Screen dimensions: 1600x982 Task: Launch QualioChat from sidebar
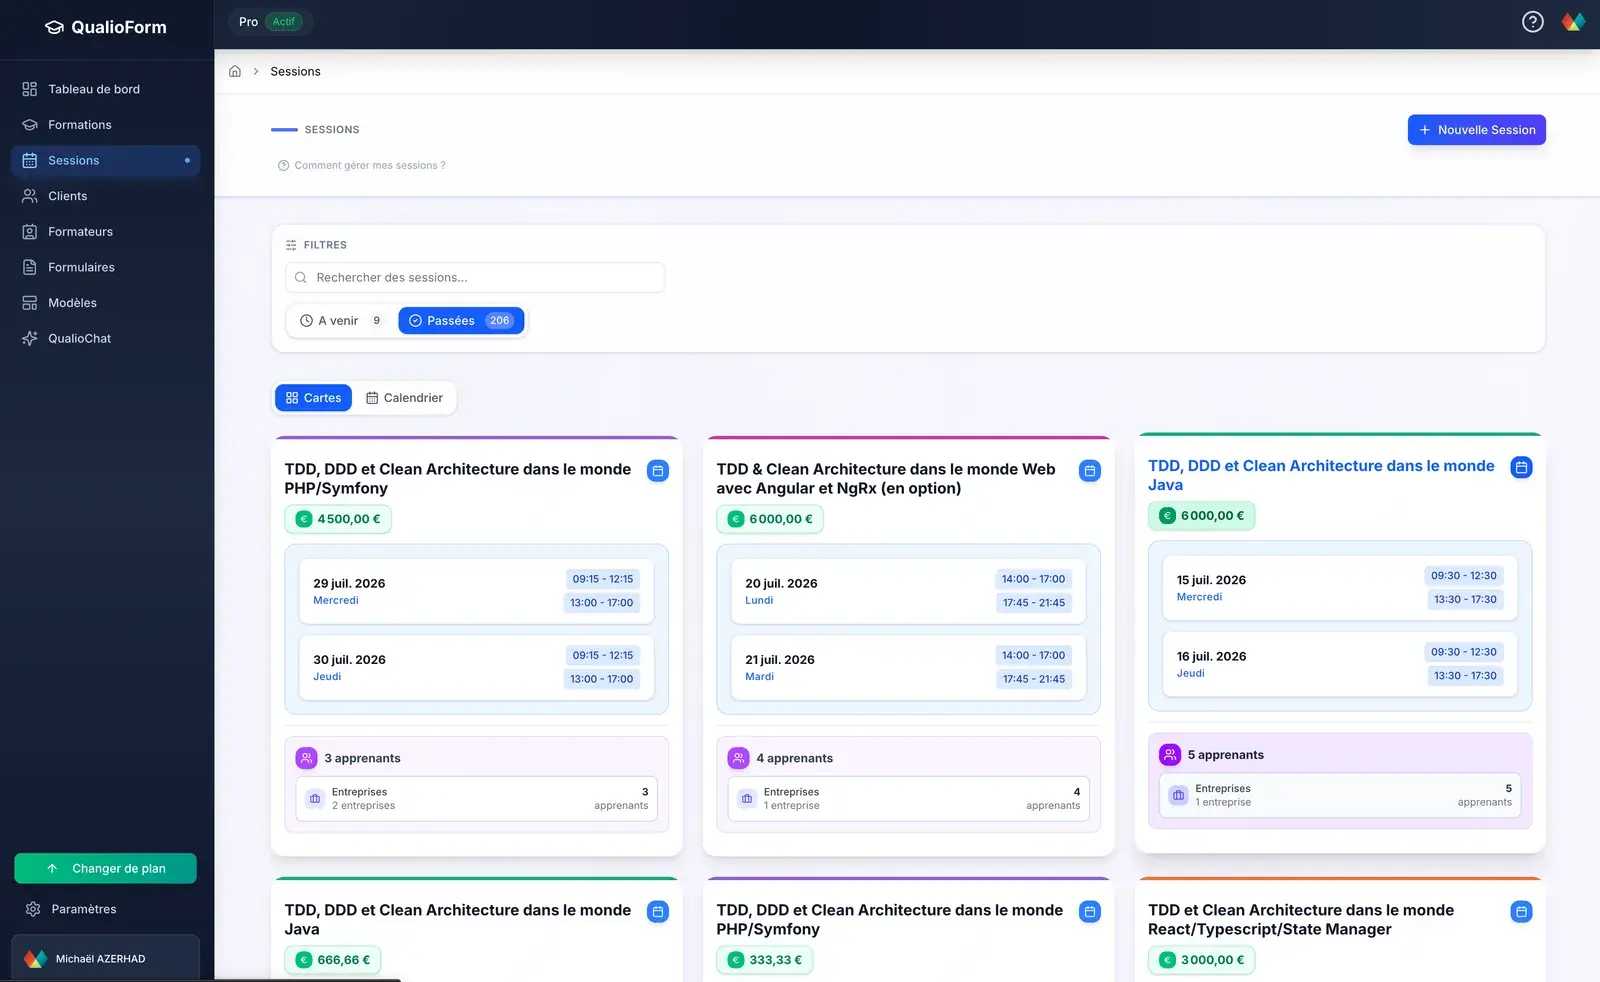click(105, 338)
